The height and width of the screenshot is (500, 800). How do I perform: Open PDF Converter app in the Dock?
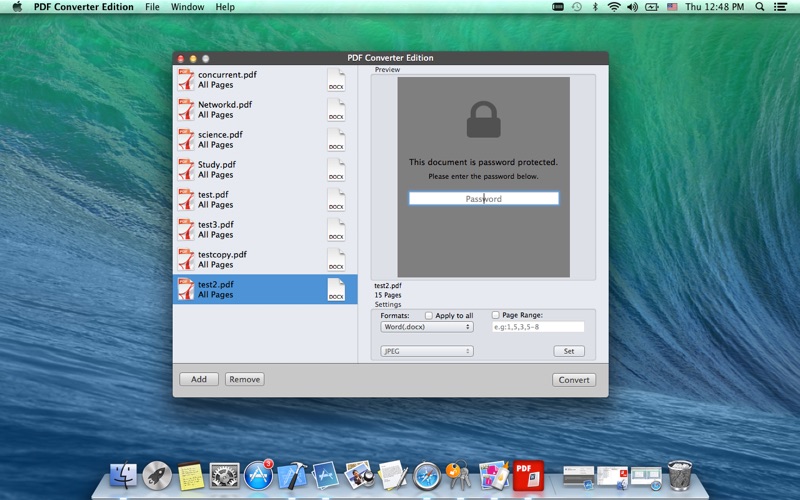click(x=528, y=476)
